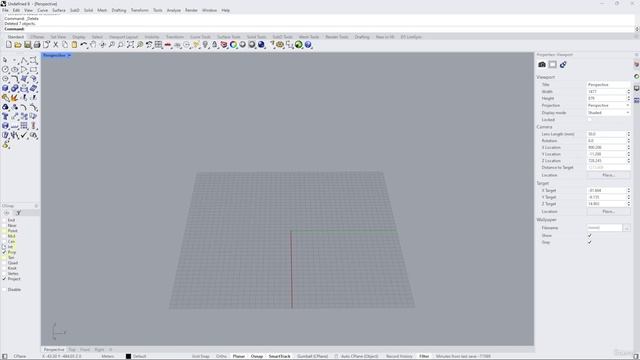Switch to the Surface Tools toolbar tab
This screenshot has height=360, width=640.
point(229,37)
